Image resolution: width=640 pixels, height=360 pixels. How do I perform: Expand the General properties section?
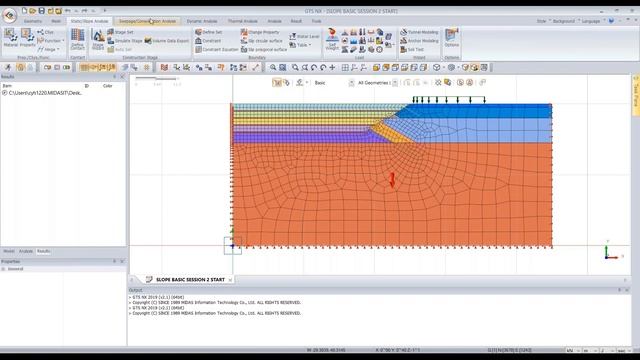[3, 269]
